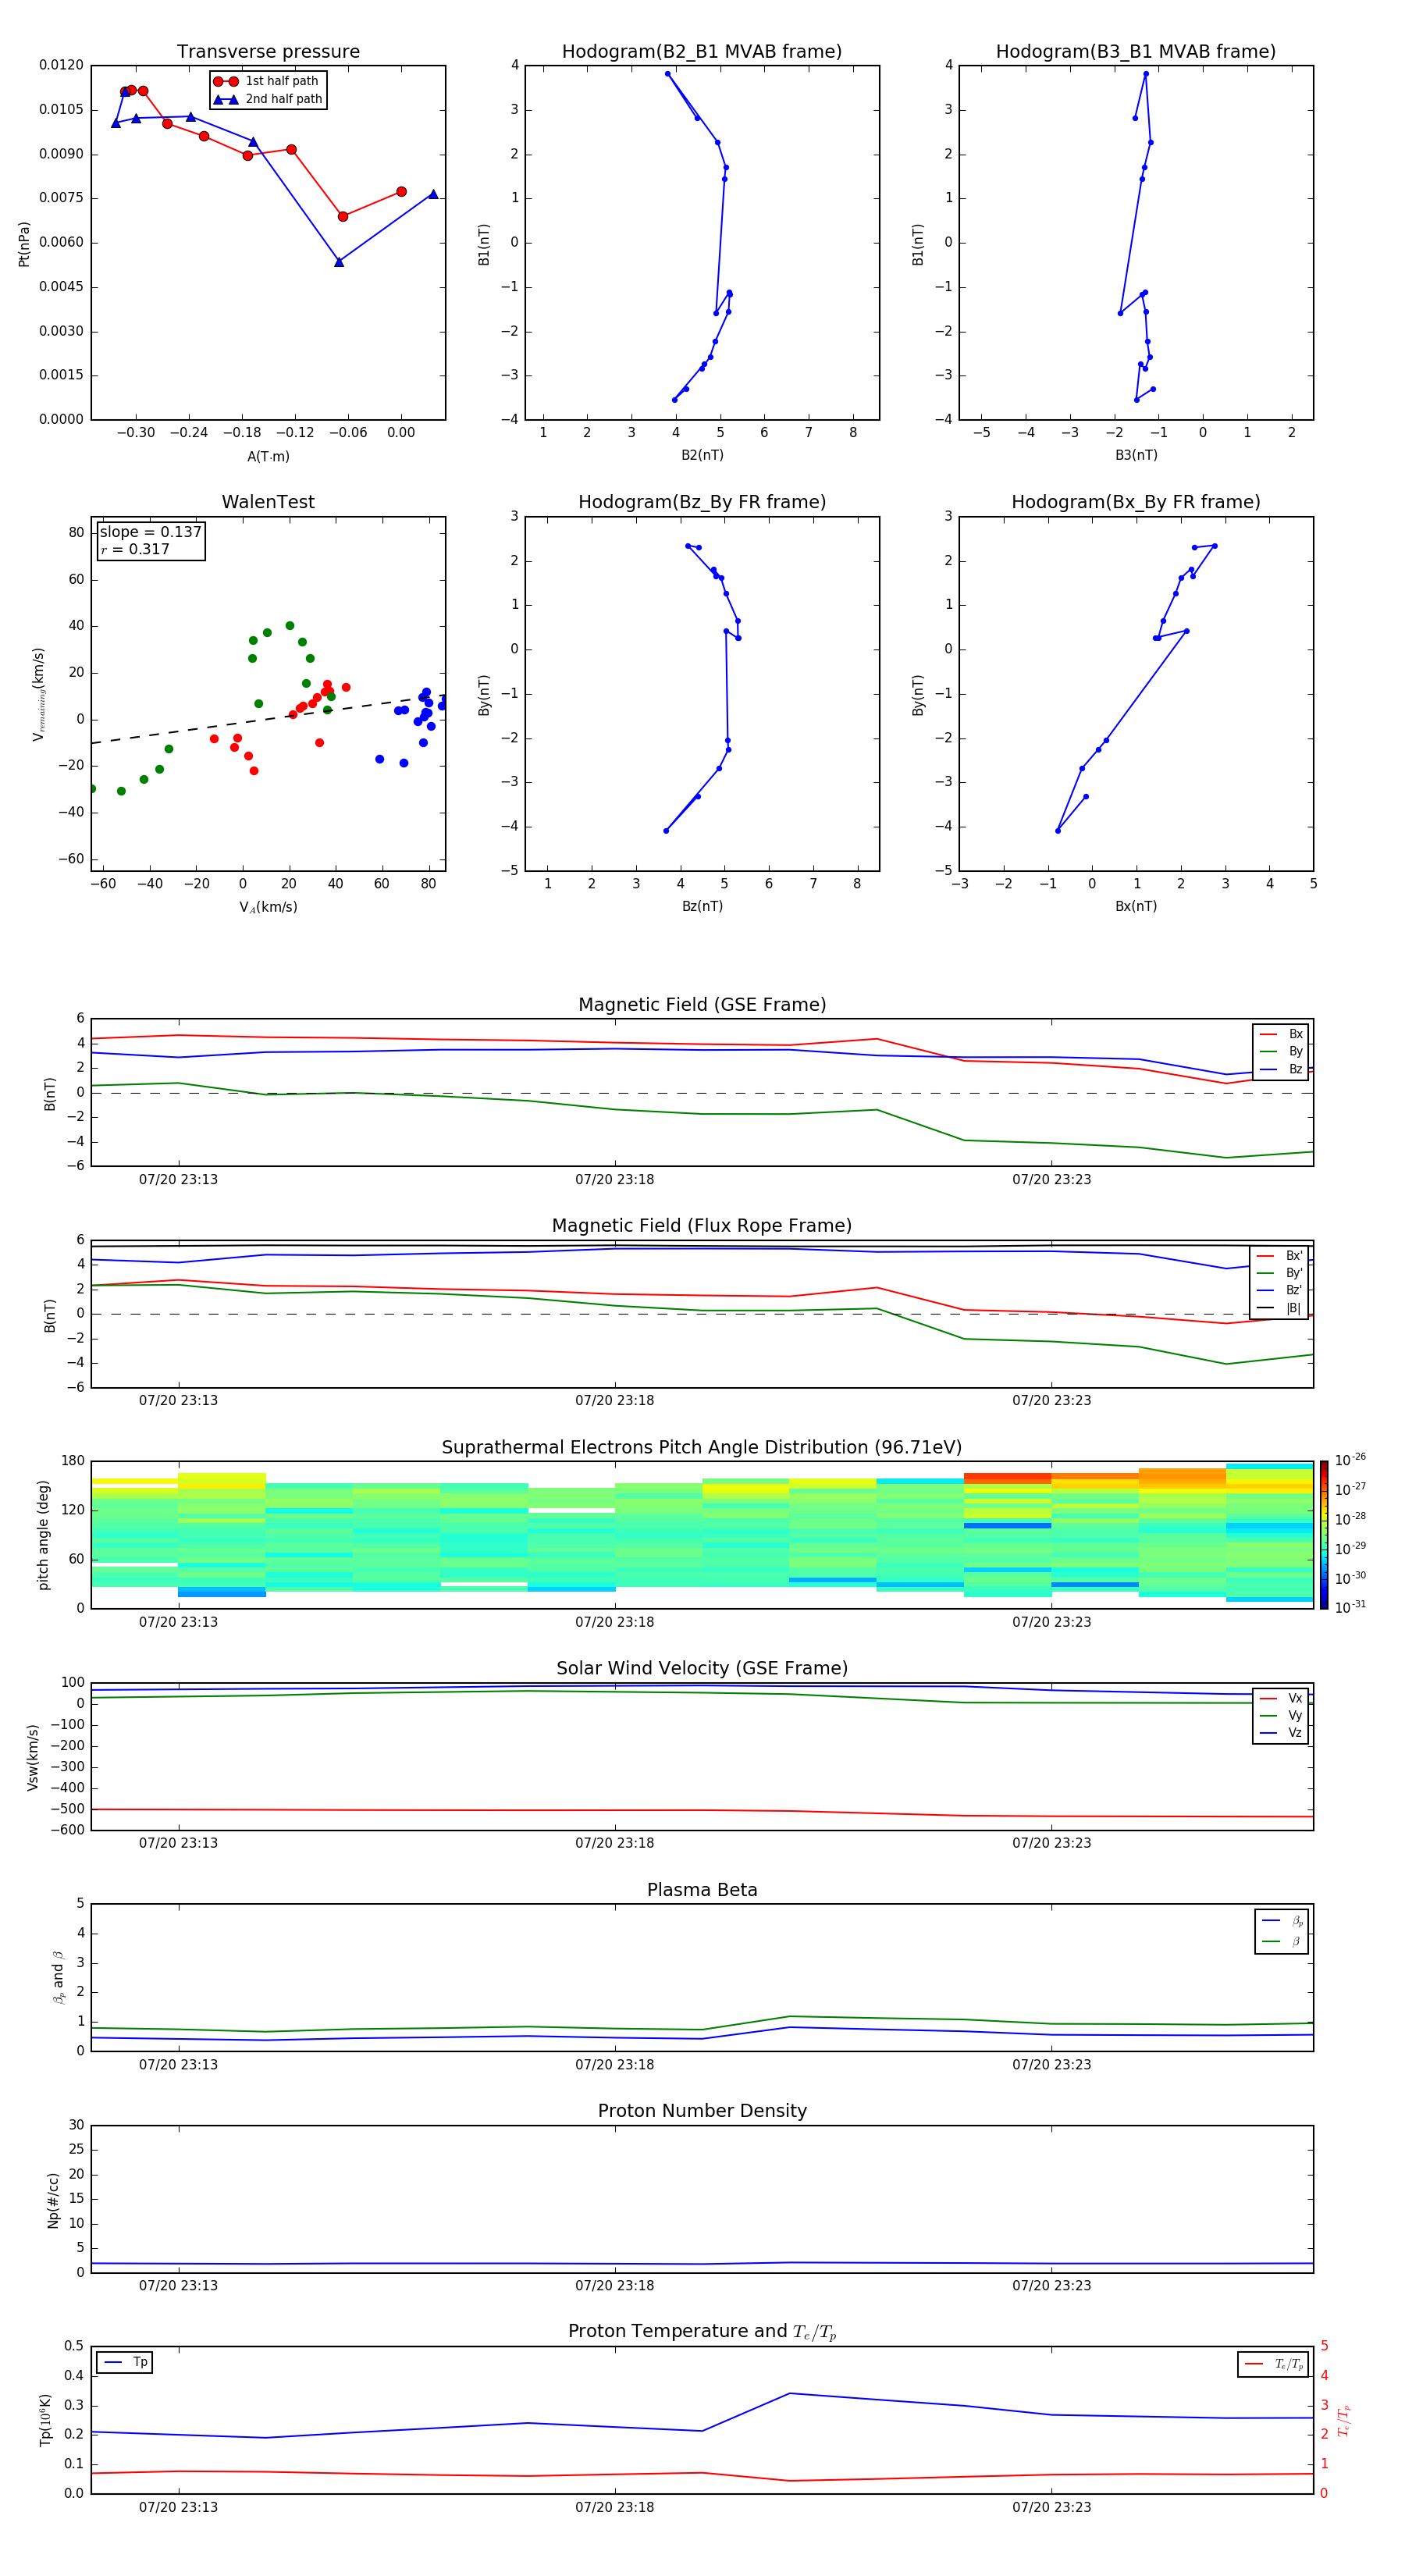Click the 'Magnetic Field (Flux Rope Frame)' title
The width and height of the screenshot is (1405, 2576).
(702, 1226)
